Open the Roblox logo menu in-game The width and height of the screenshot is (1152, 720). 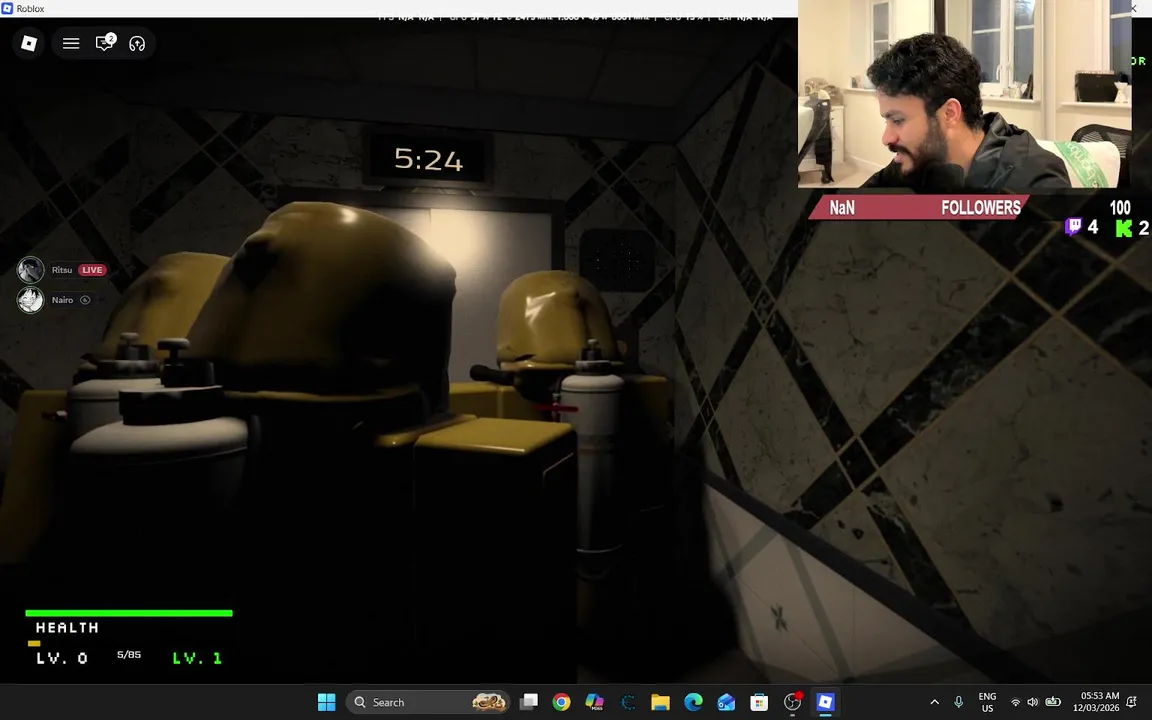(29, 43)
